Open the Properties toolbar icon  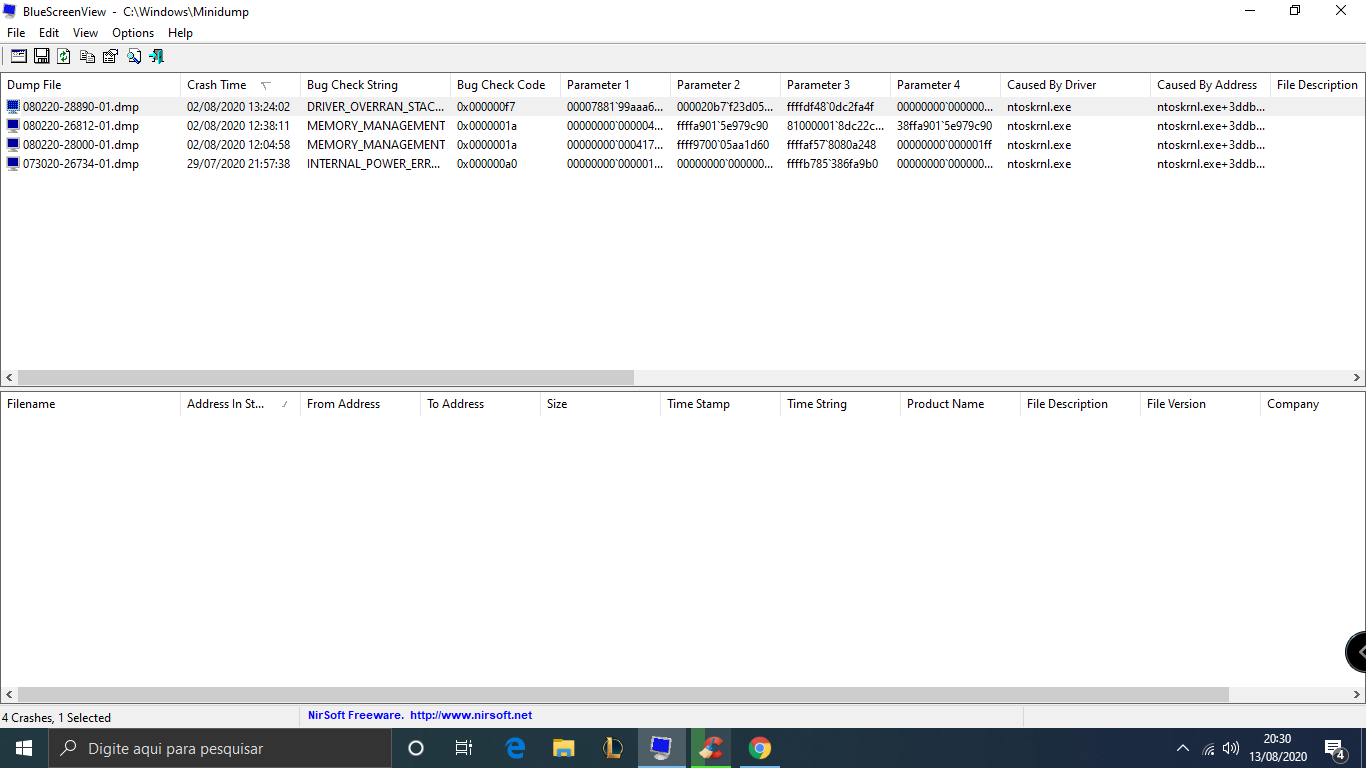[111, 56]
